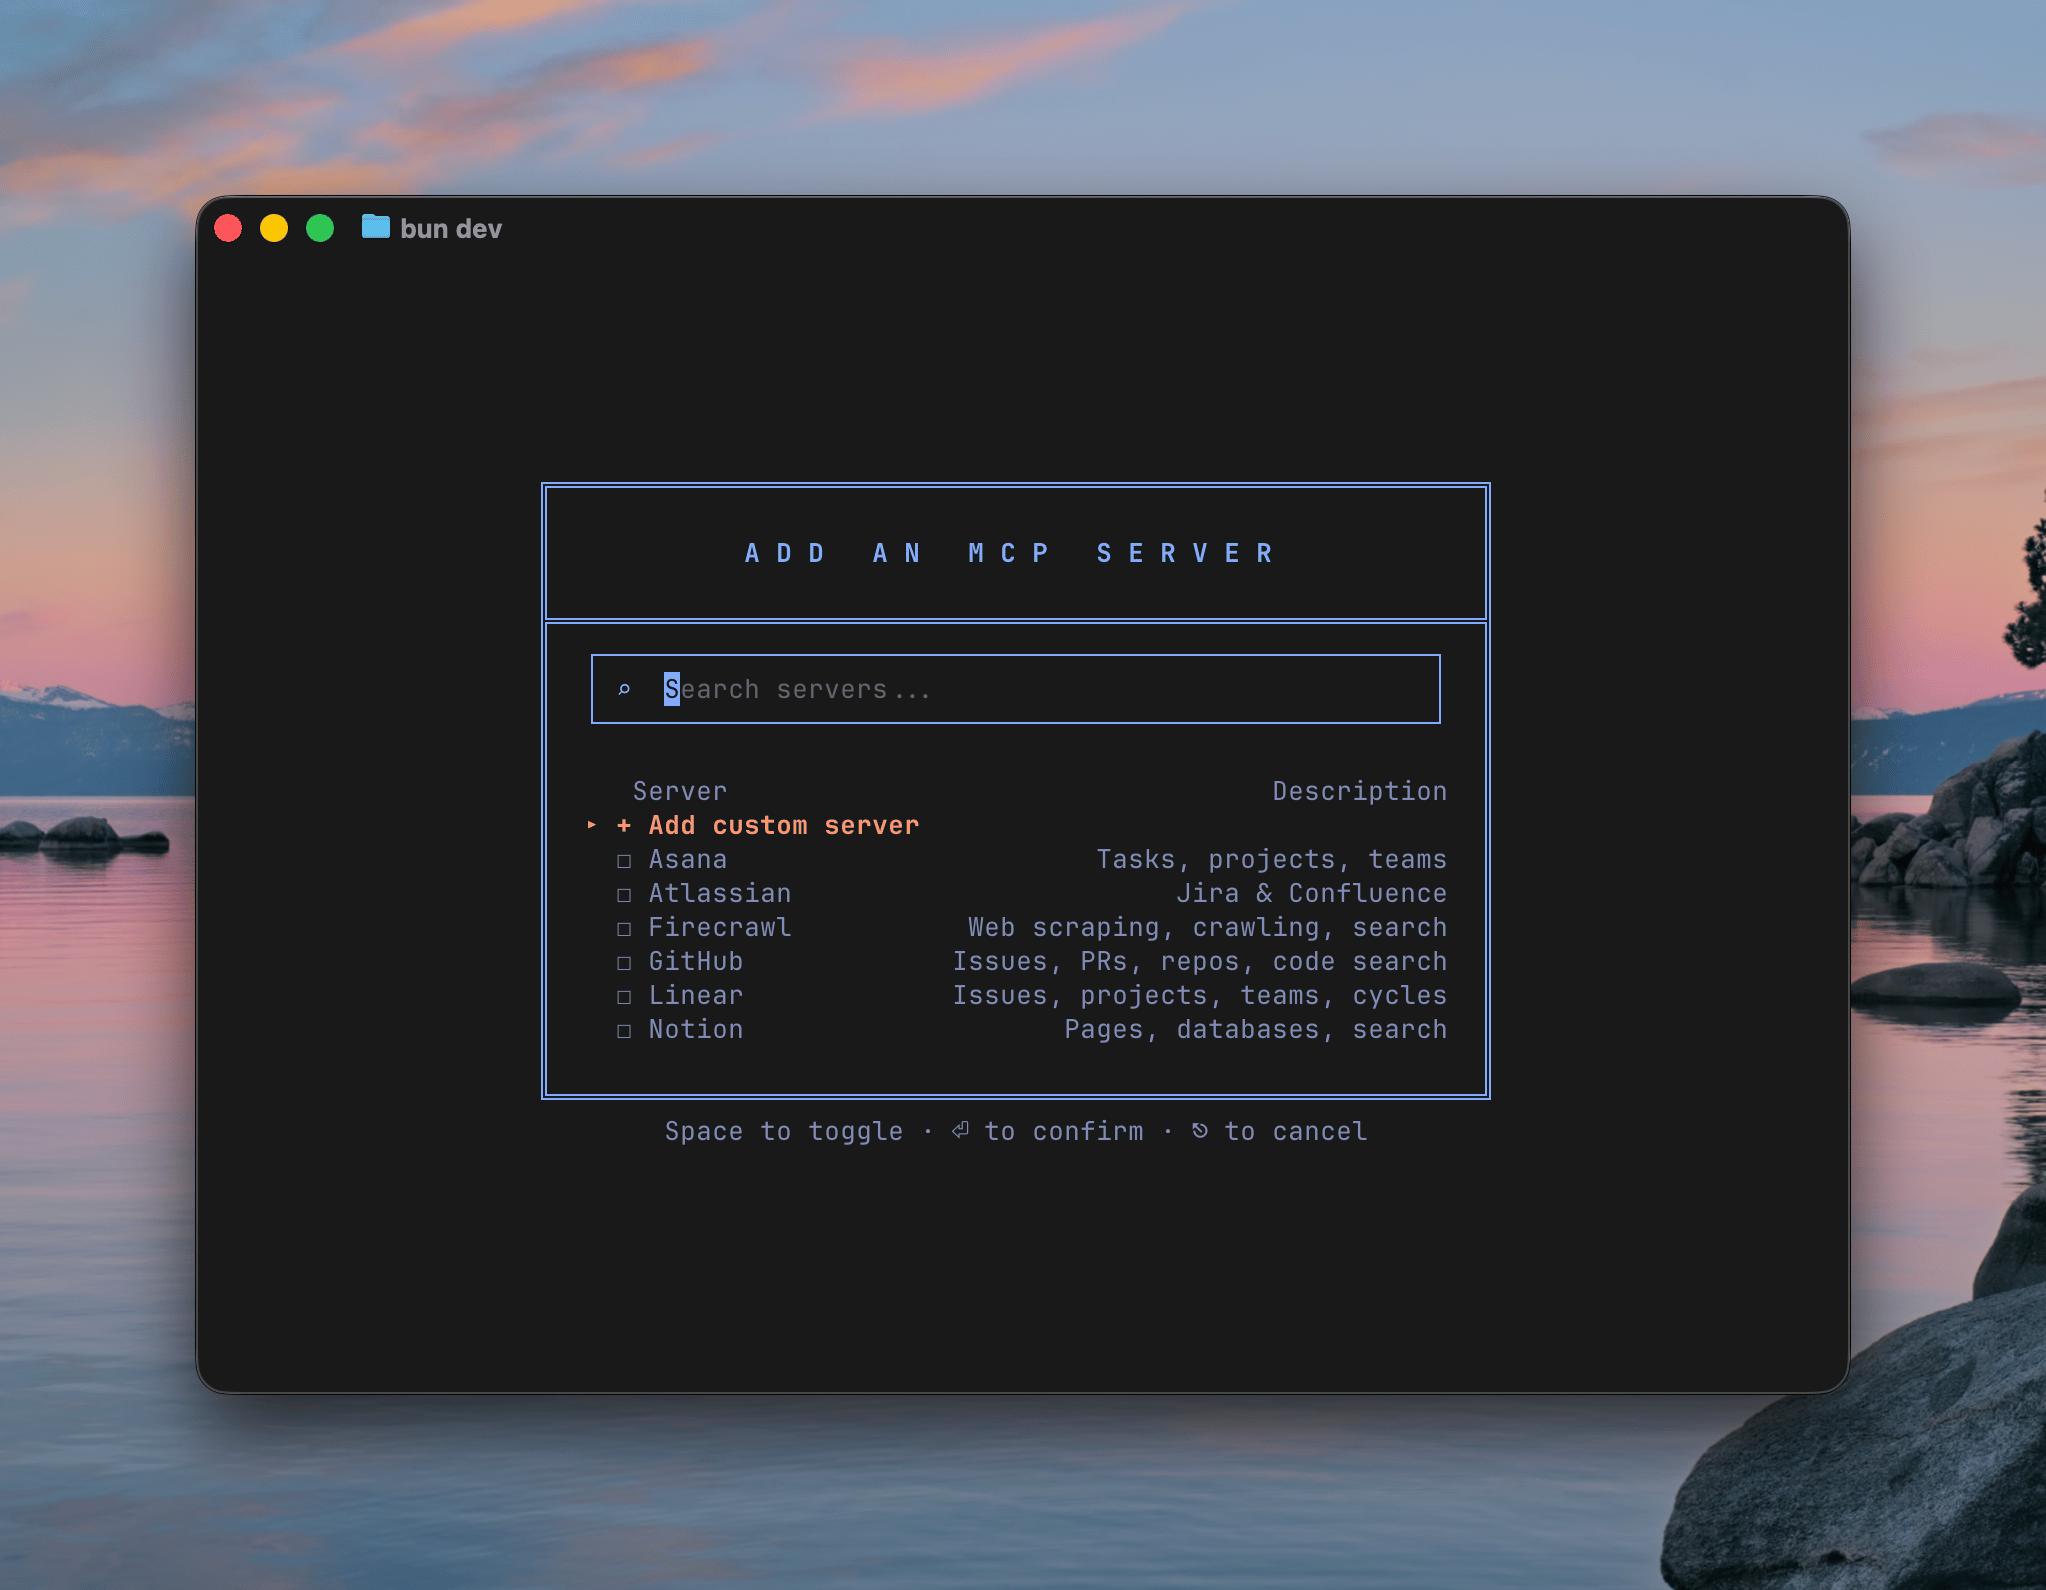The width and height of the screenshot is (2046, 1590).
Task: Select the Add custom server row
Action: [x=1016, y=825]
